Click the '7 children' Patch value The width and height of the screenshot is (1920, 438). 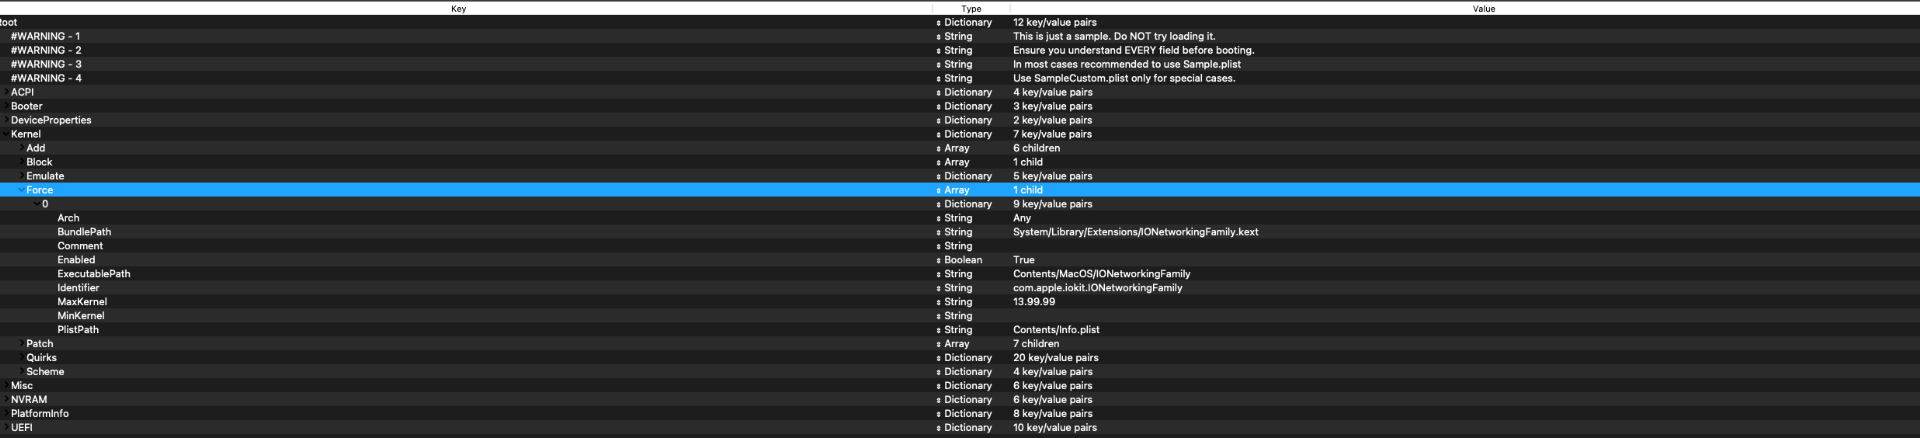coord(1036,344)
